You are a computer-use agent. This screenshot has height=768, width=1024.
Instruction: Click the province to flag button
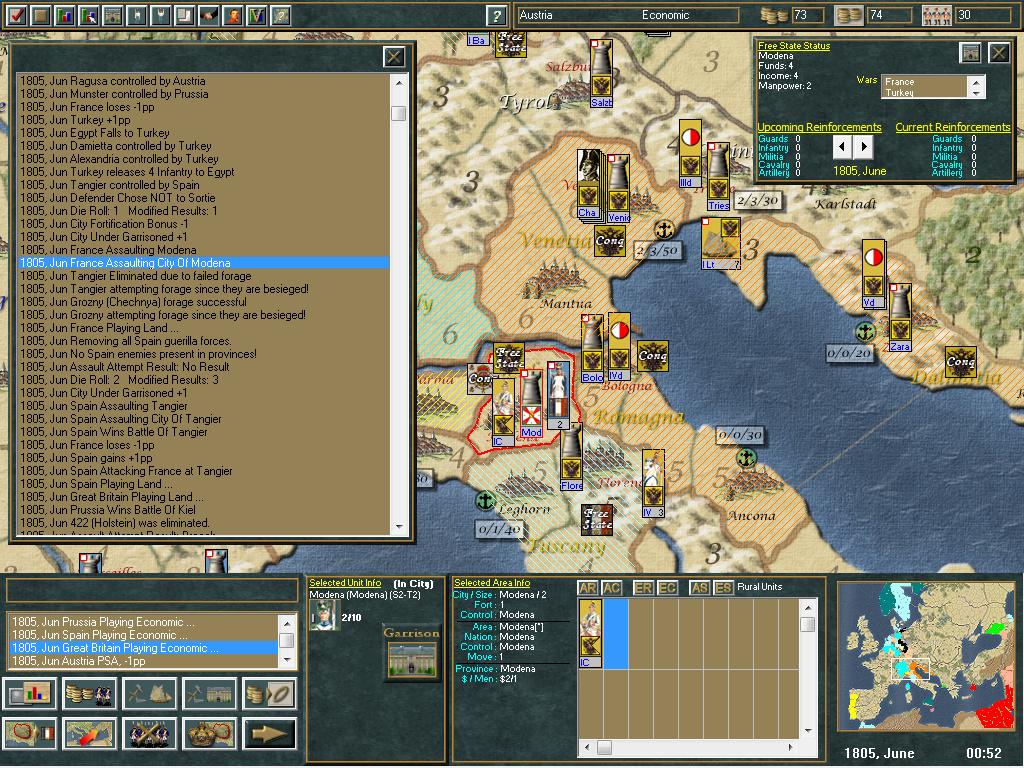click(x=30, y=733)
